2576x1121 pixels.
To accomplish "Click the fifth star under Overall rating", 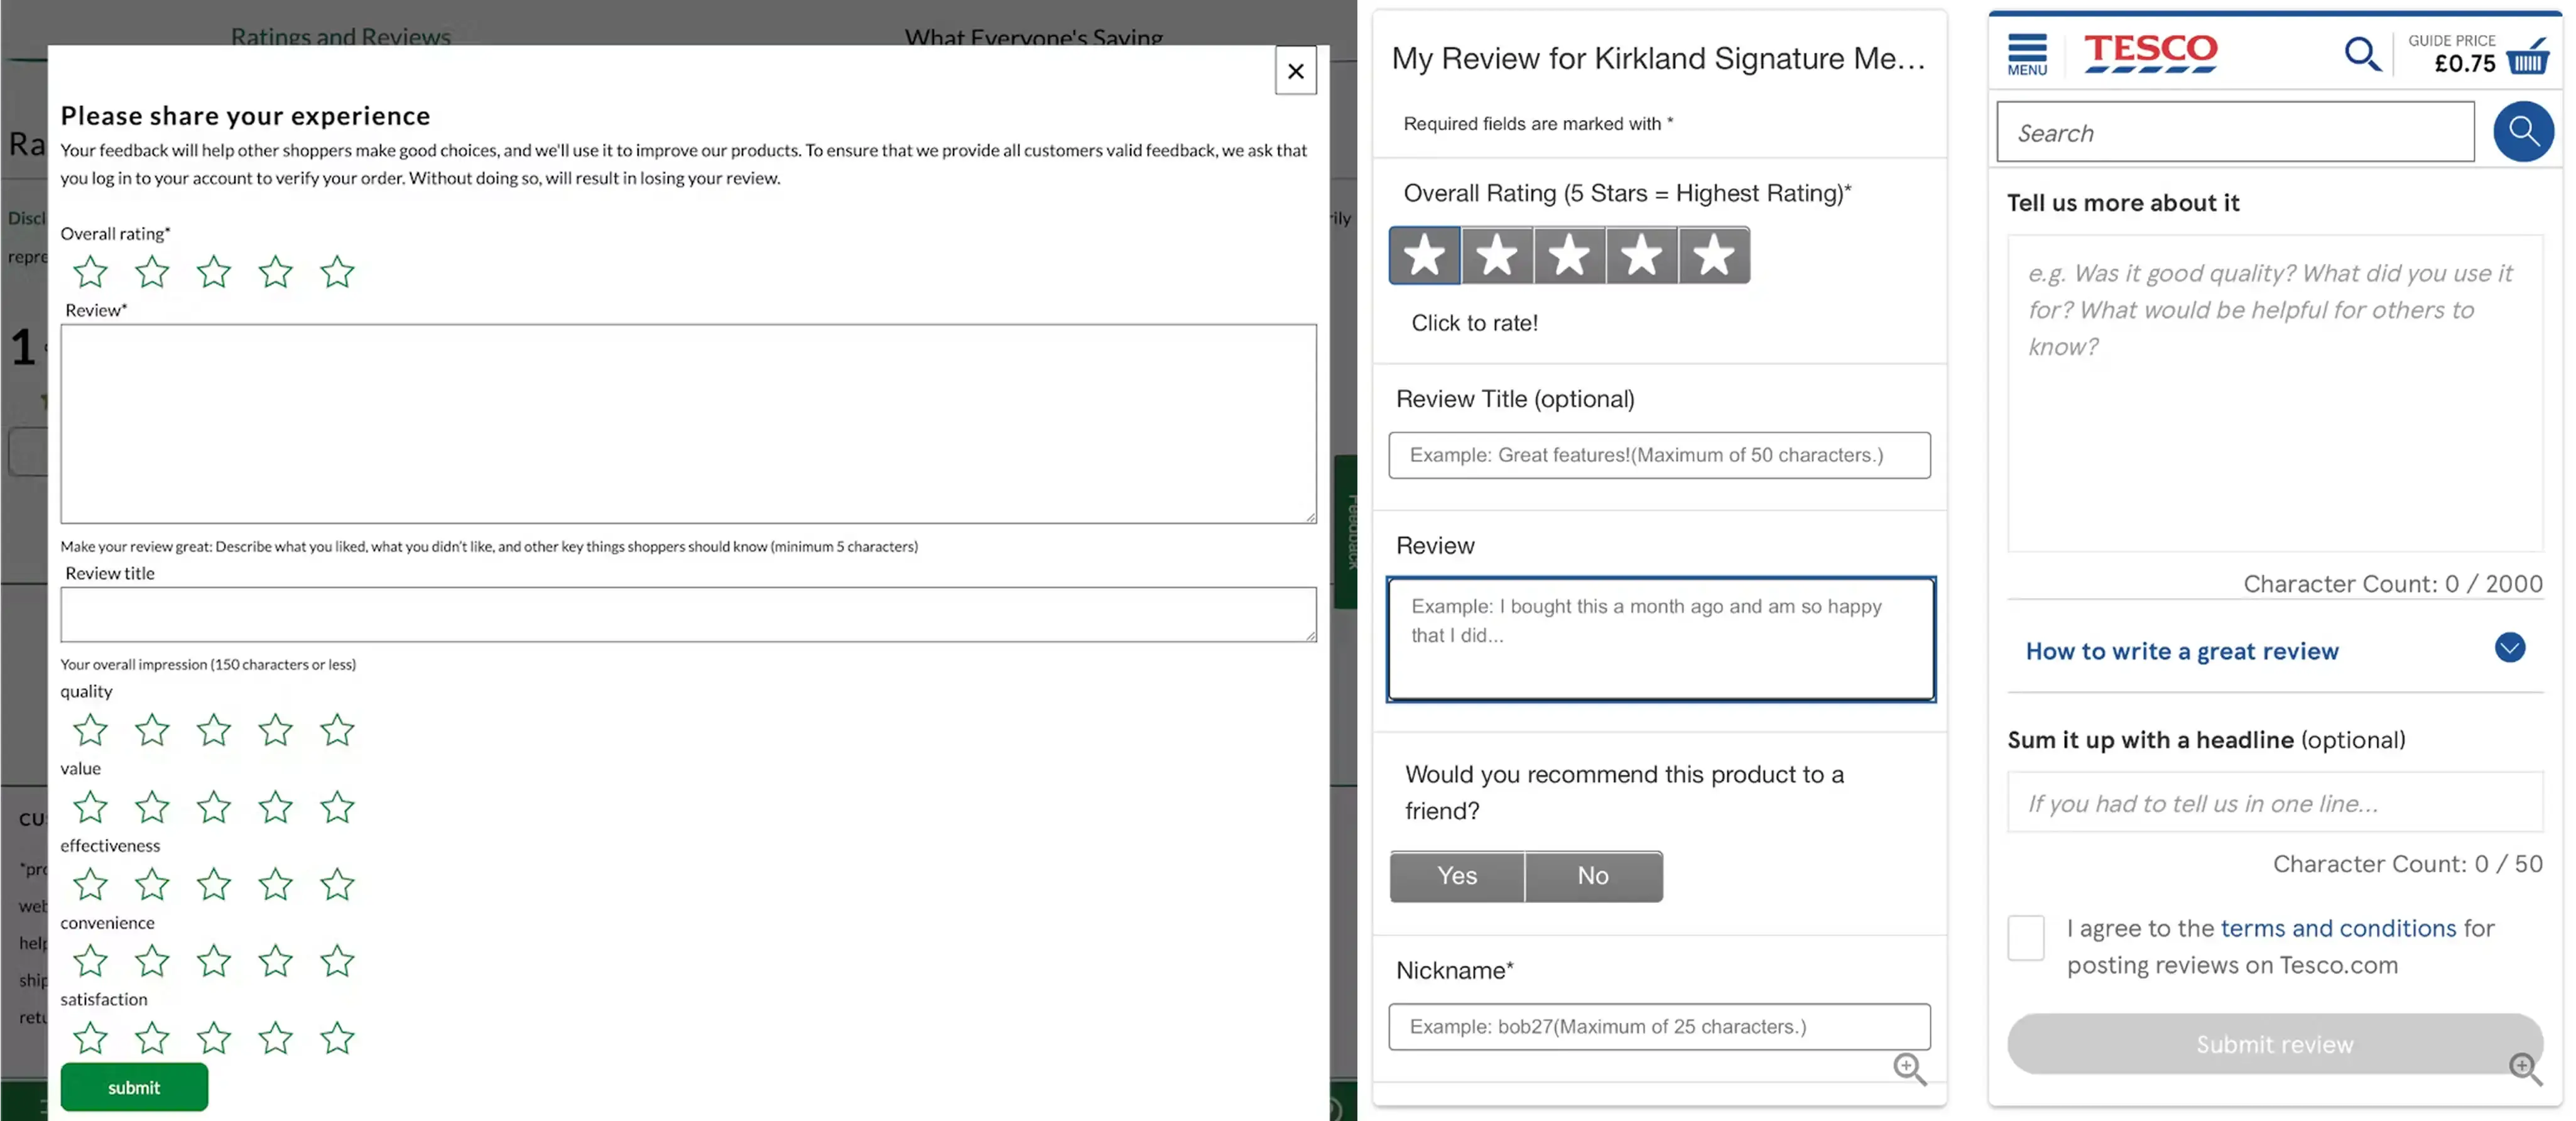I will point(337,272).
